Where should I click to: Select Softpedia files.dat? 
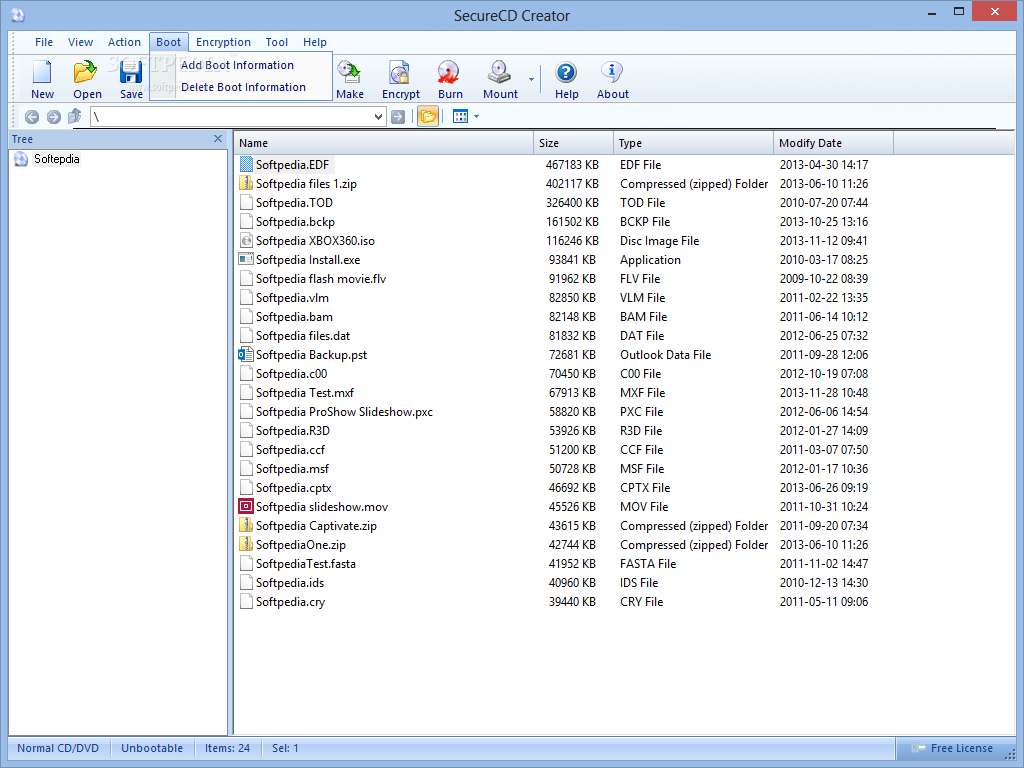tap(302, 335)
